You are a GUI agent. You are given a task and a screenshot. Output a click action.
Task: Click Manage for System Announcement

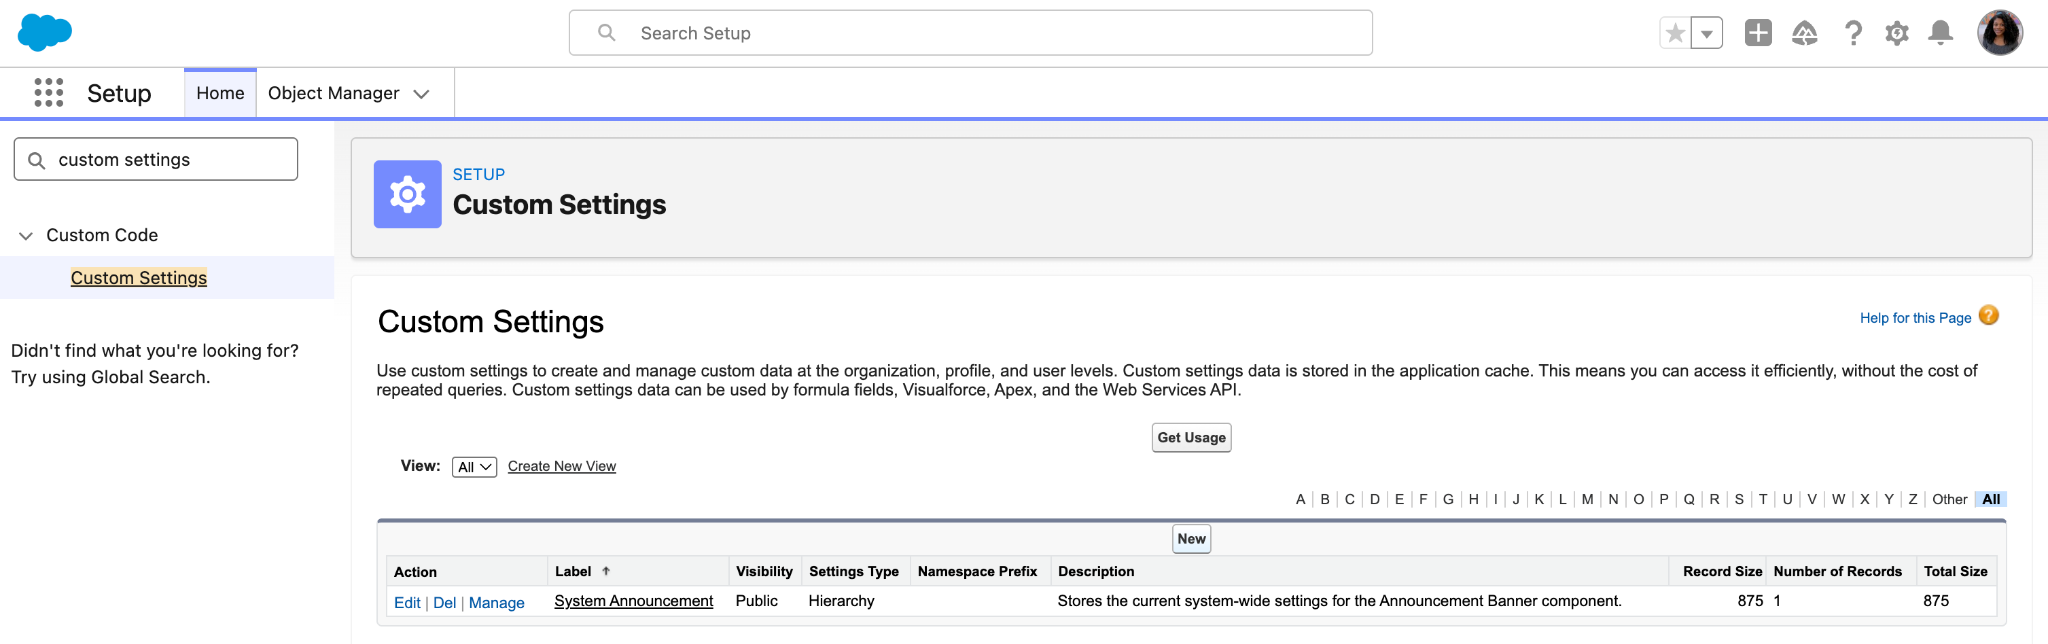497,602
